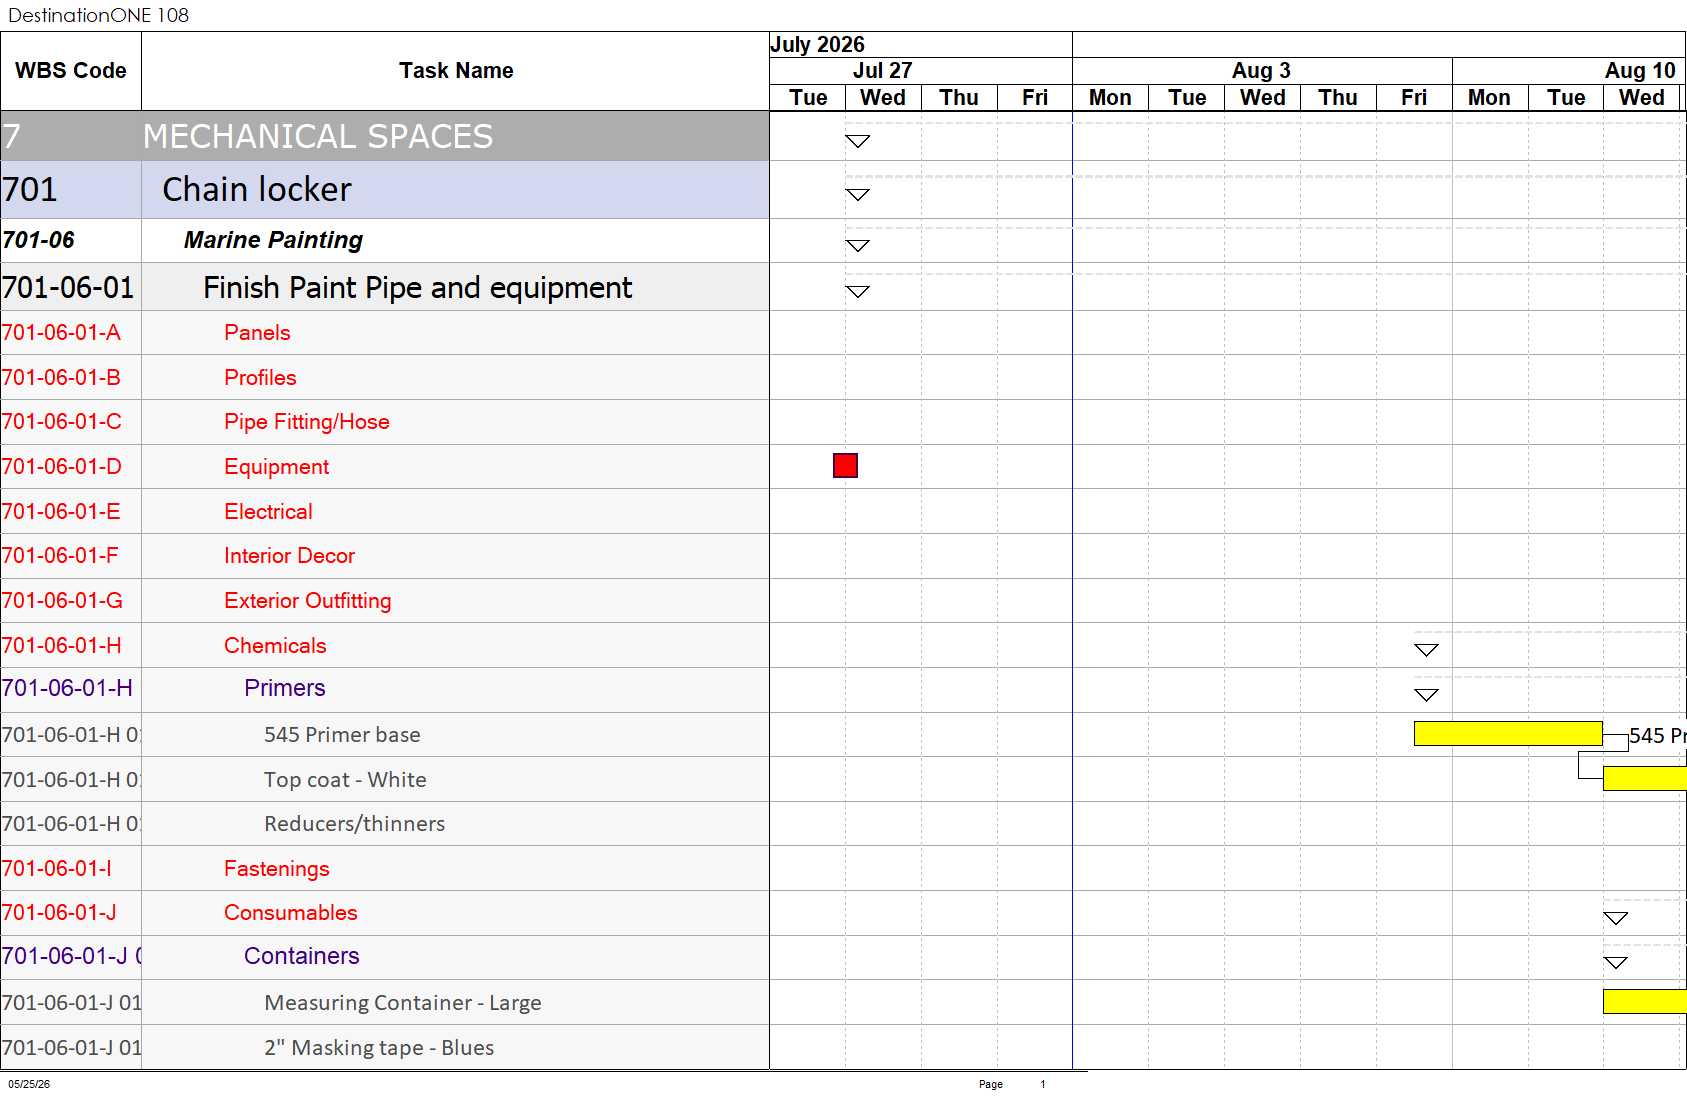1687x1097 pixels.
Task: Select the Consumables task name
Action: tap(290, 913)
